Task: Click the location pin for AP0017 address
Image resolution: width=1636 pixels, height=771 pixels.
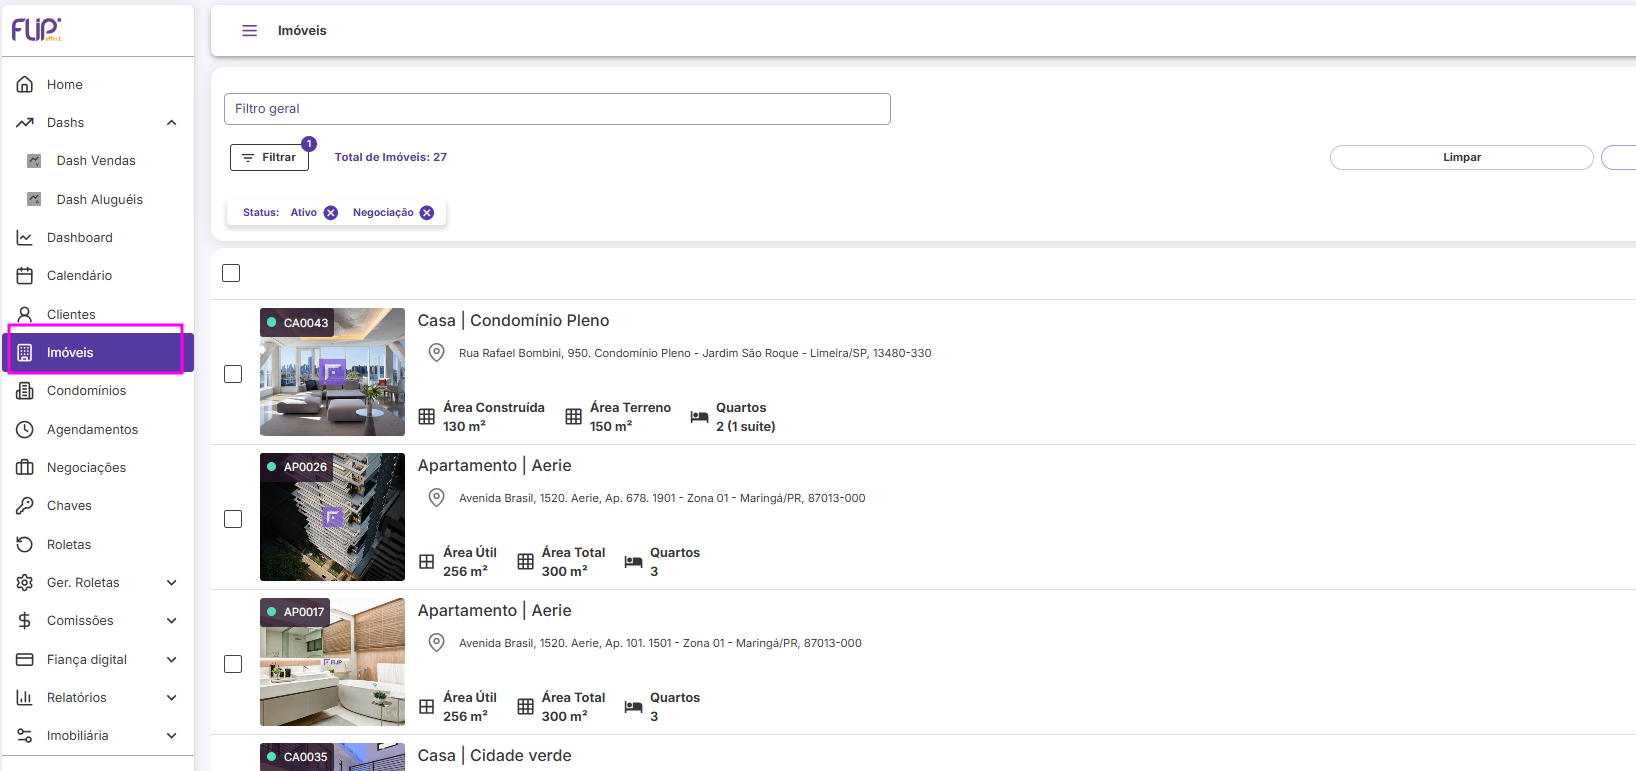Action: point(437,643)
